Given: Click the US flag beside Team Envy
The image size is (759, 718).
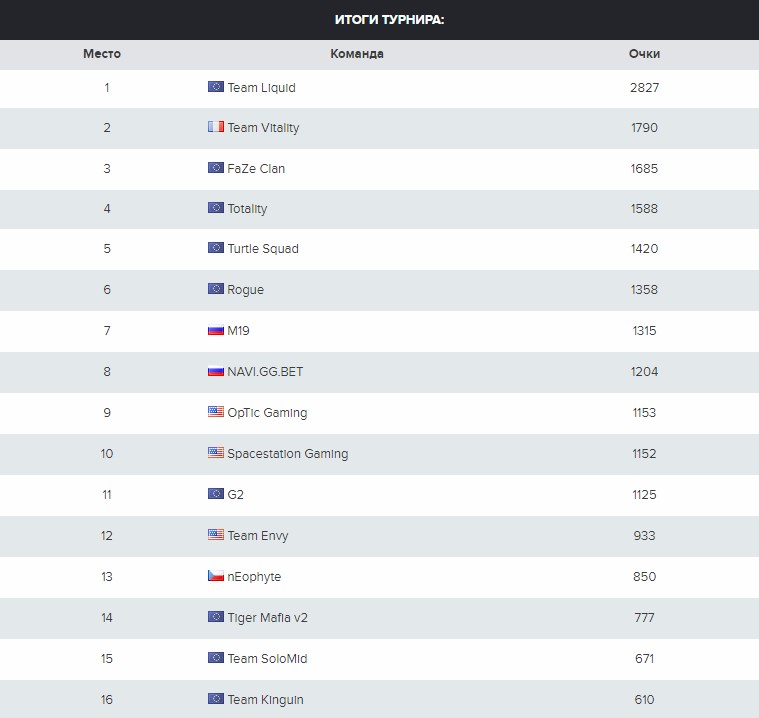Looking at the screenshot, I should 216,535.
